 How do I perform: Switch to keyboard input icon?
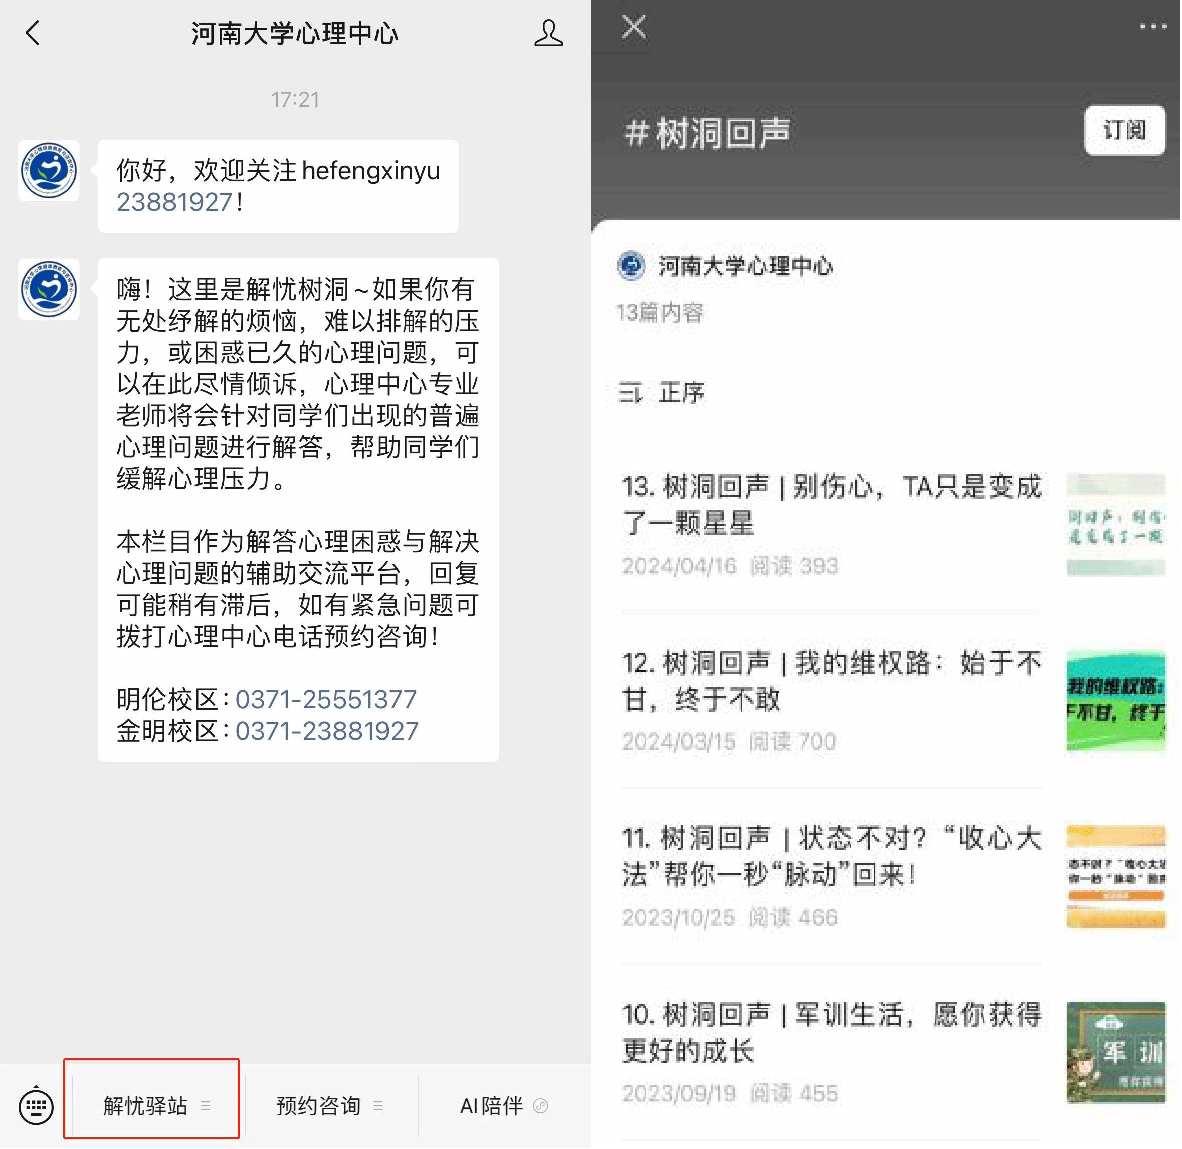[x=36, y=1105]
